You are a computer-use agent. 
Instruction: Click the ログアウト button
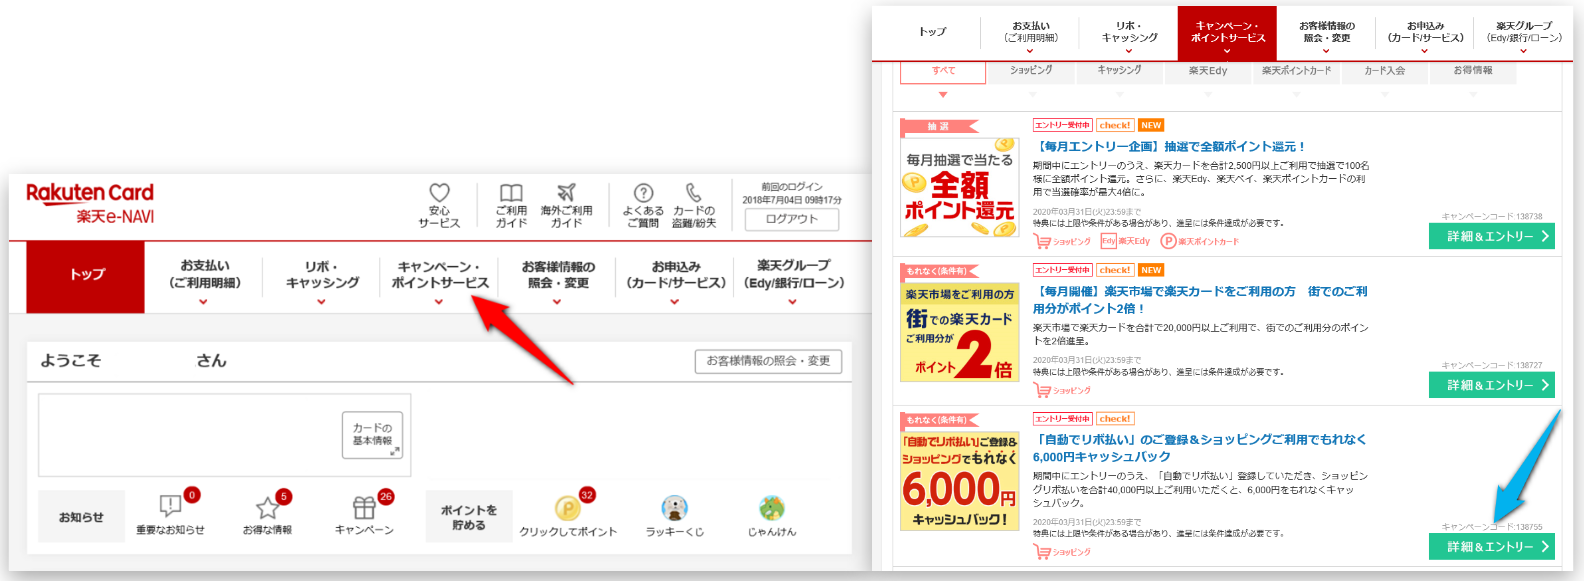pos(792,219)
